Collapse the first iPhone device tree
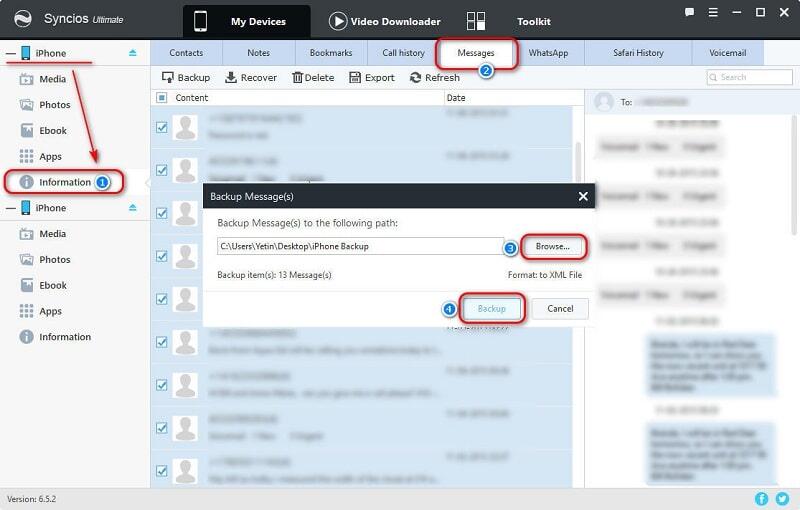Image resolution: width=800 pixels, height=510 pixels. pyautogui.click(x=10, y=52)
